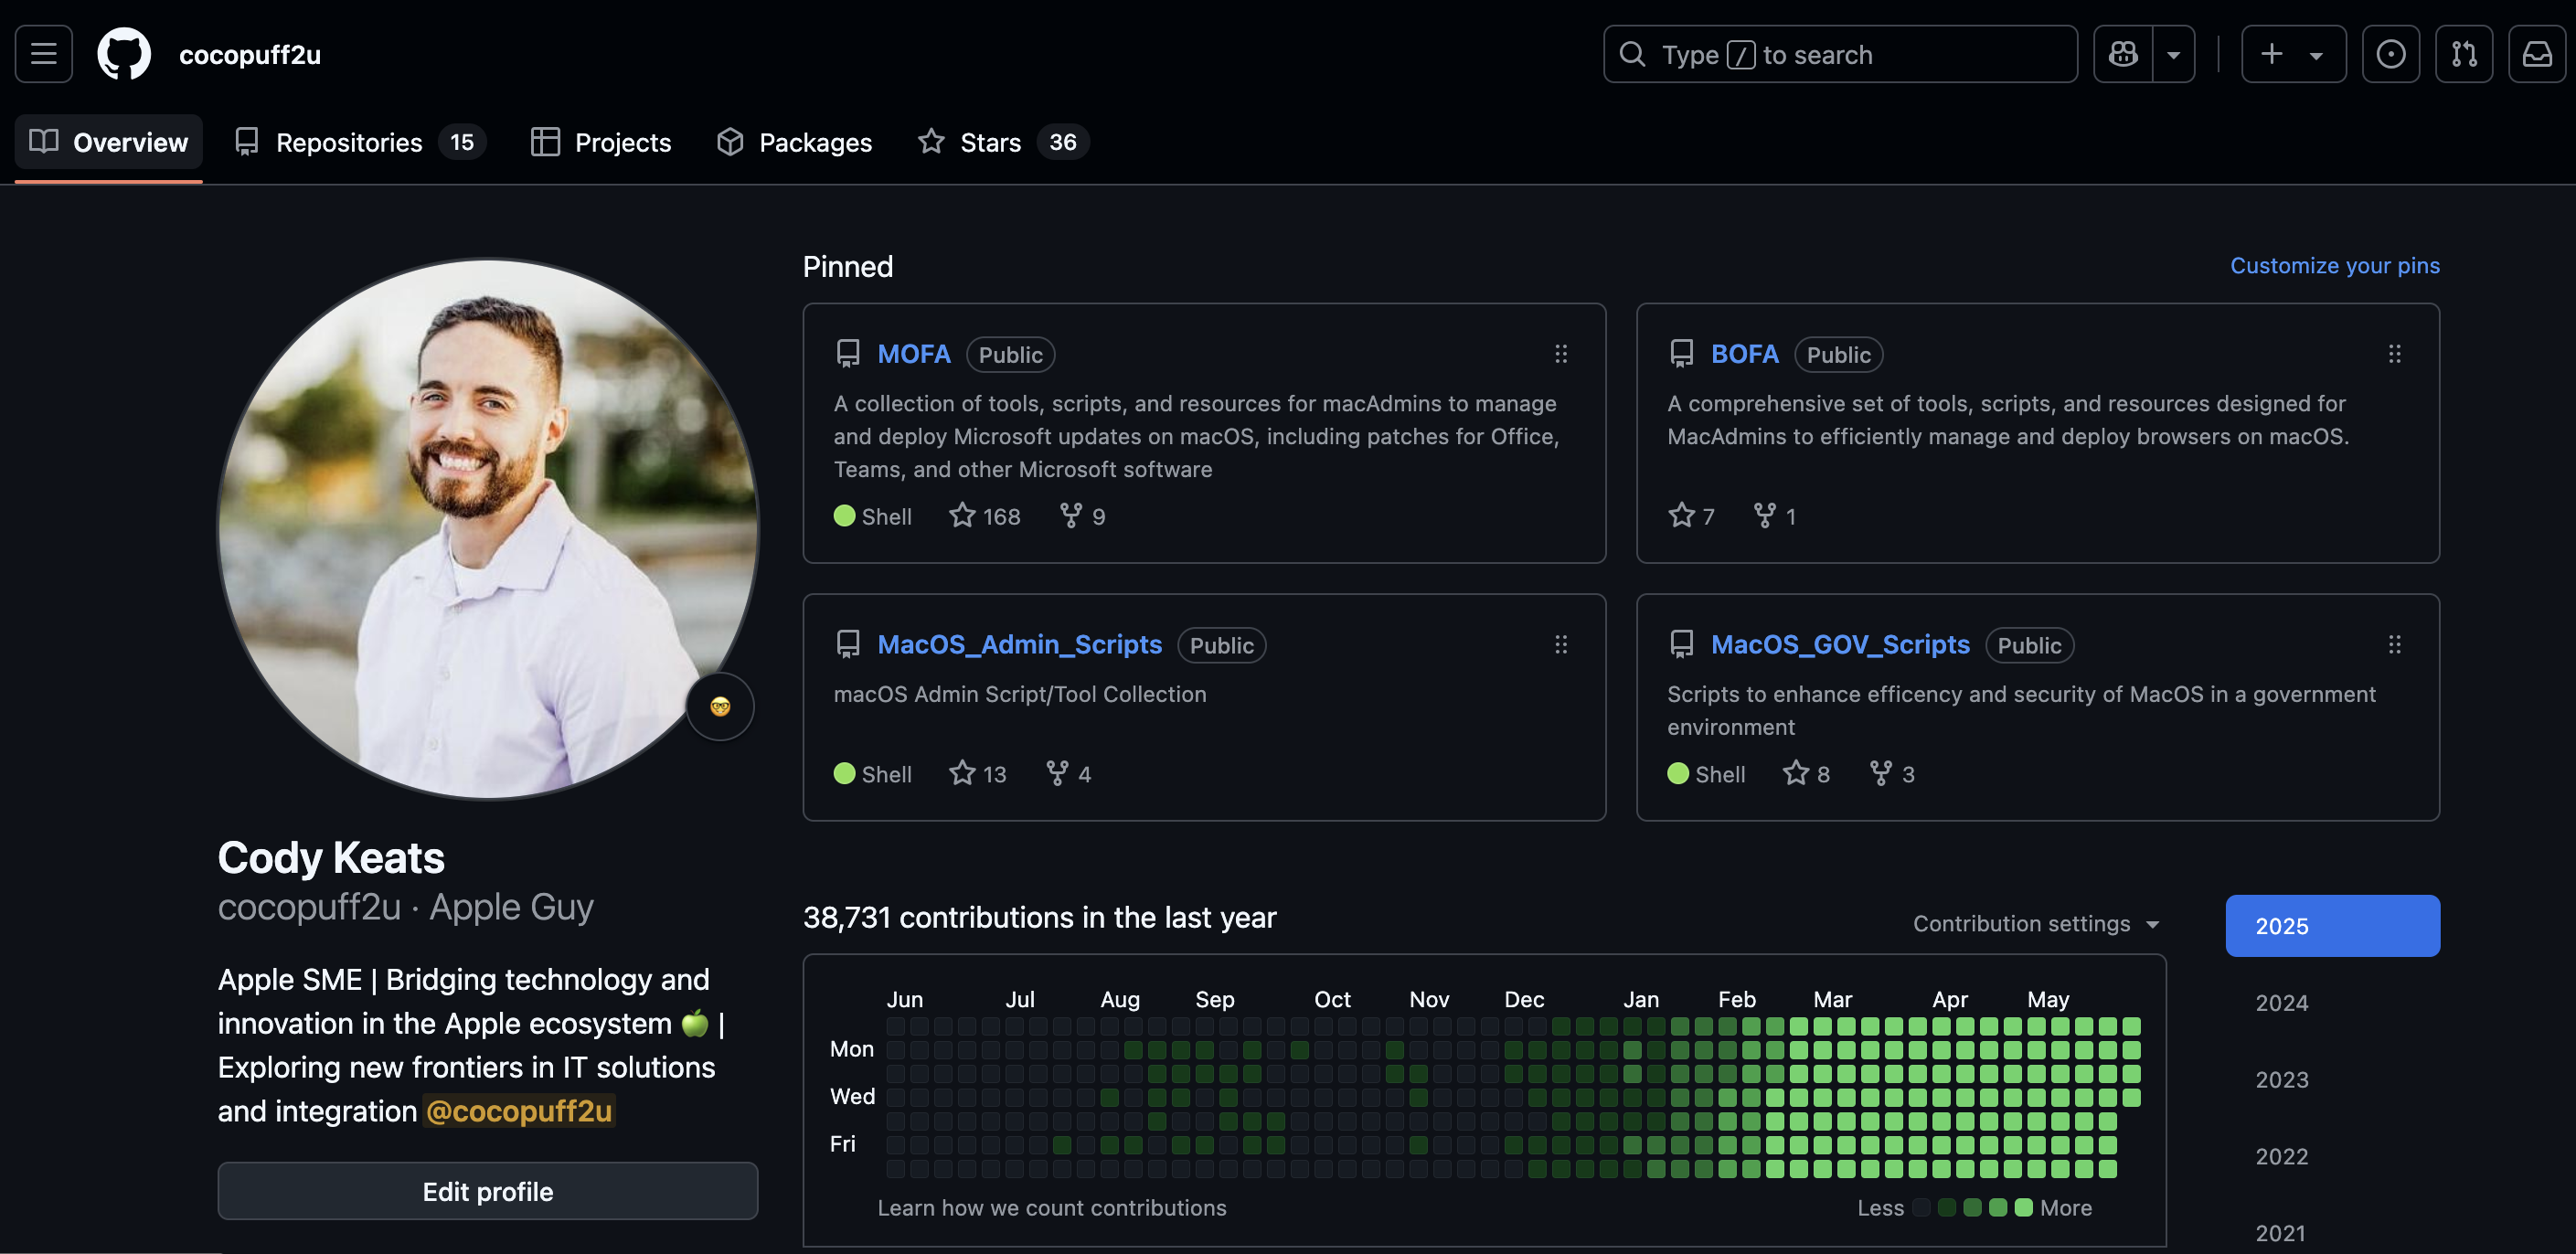This screenshot has height=1254, width=2576.
Task: Grab the MacOS_Admin_Scripts card drag handle
Action: click(x=1561, y=645)
